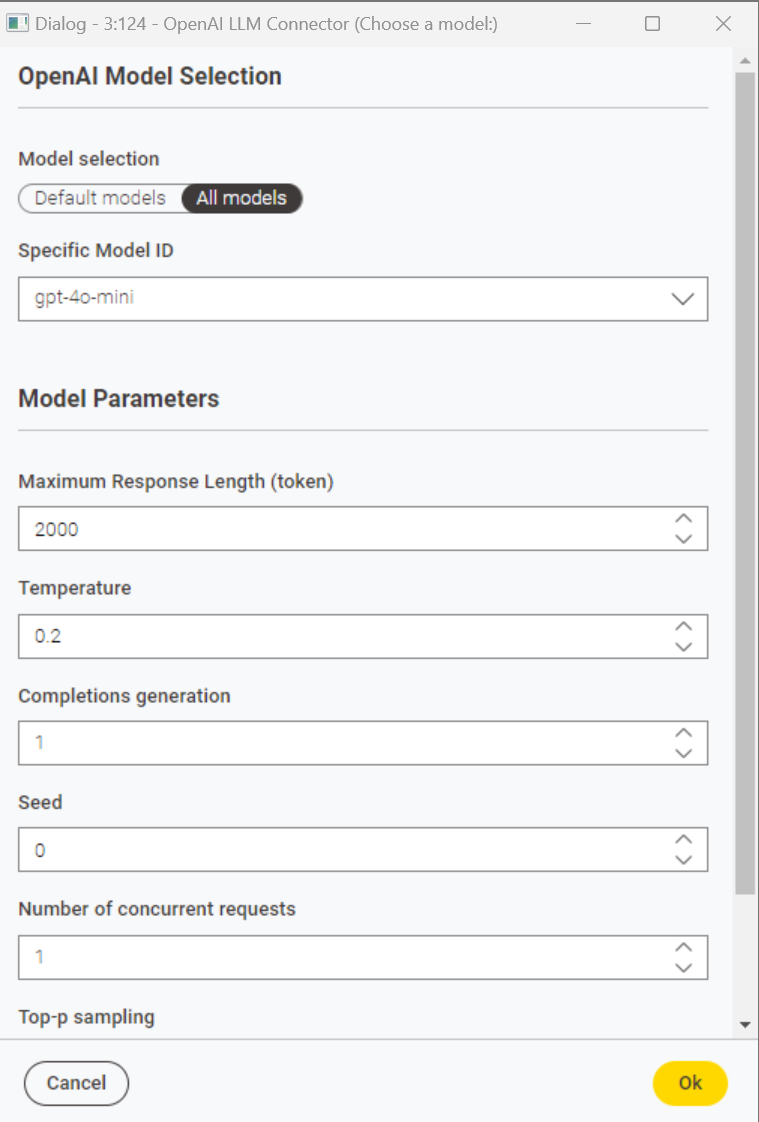Switch to Default models option

tap(100, 198)
